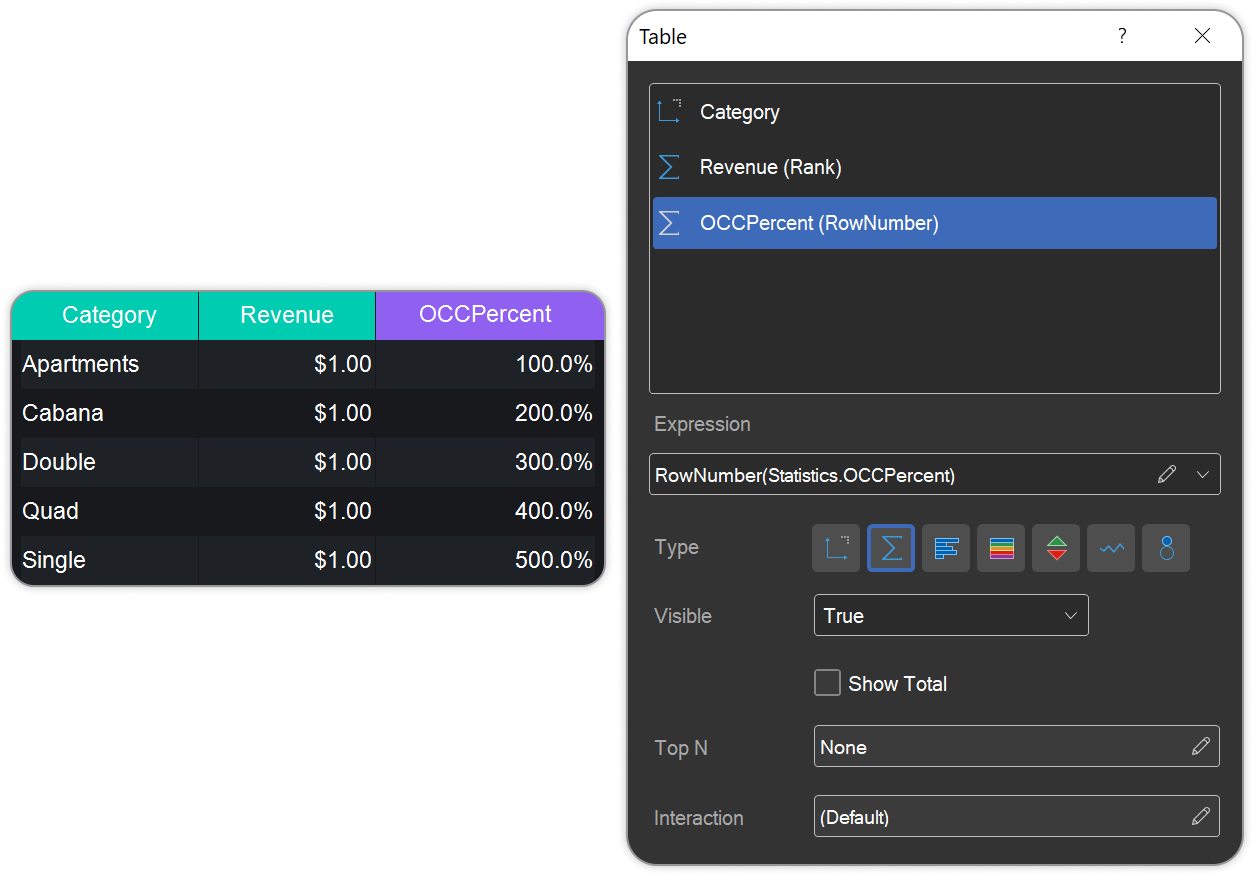Click the 100.0% OCCPercent value
1254x876 pixels.
tap(554, 364)
